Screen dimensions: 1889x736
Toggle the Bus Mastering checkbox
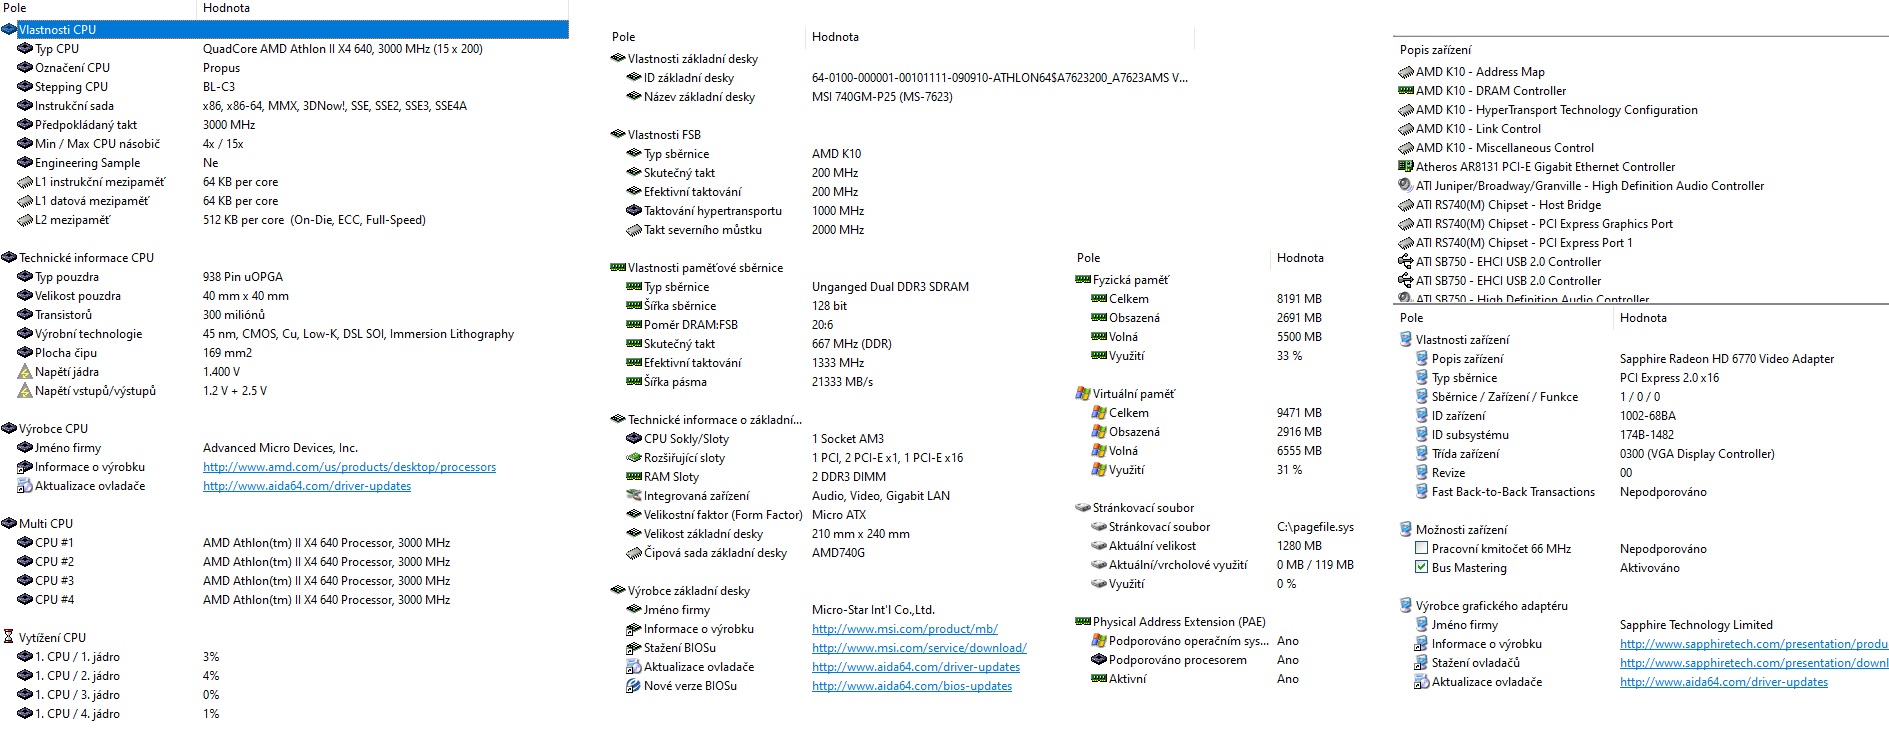1422,568
